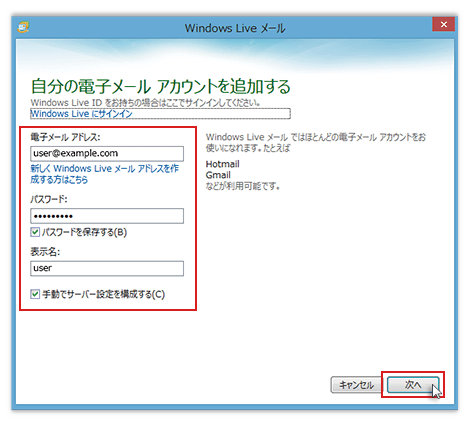Uncheck パスワードを保存する(B) checkbox
Viewport: 469px width, 425px height.
click(x=35, y=232)
